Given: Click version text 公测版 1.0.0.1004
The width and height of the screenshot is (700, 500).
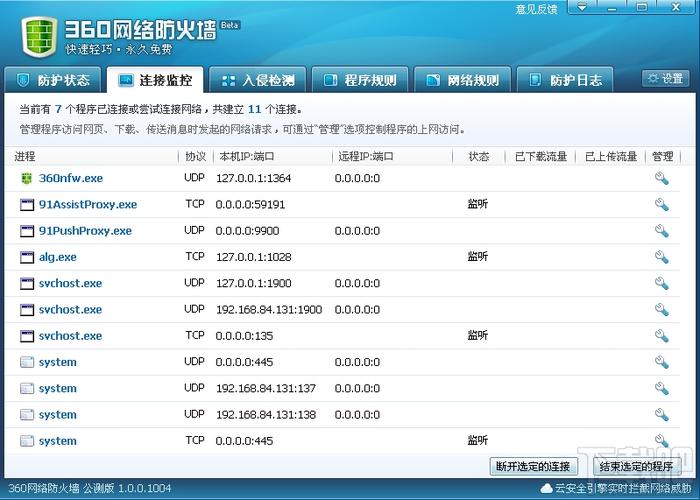Looking at the screenshot, I should click(x=127, y=488).
